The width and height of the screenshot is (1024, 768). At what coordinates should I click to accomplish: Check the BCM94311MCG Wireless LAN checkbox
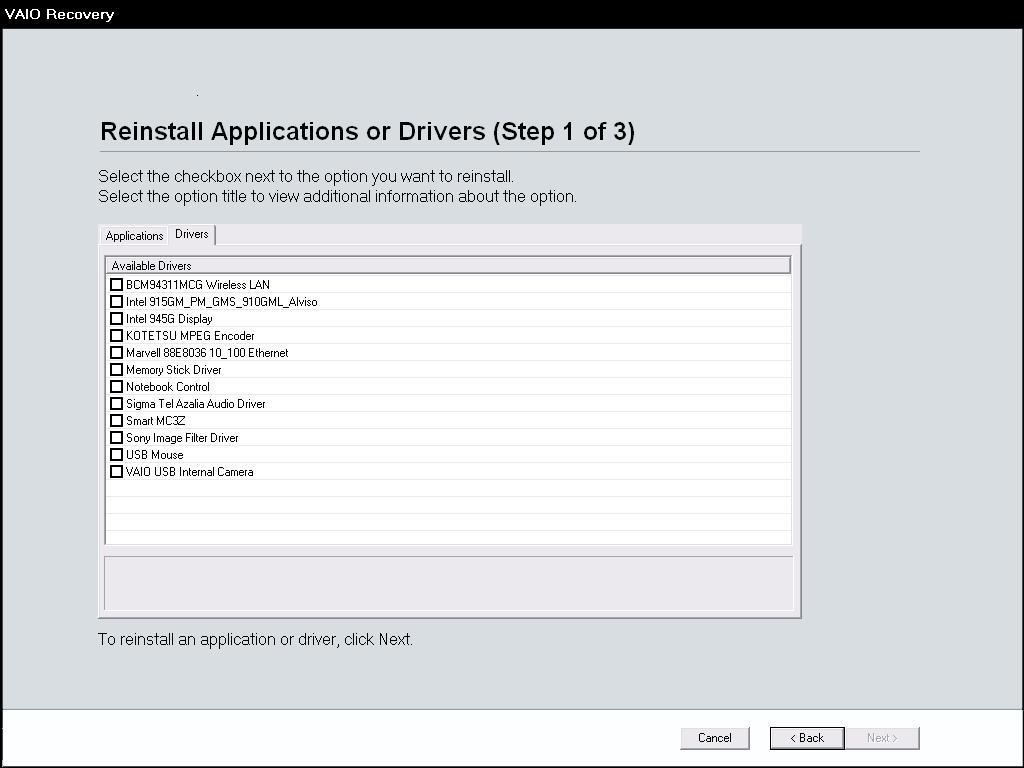point(116,285)
